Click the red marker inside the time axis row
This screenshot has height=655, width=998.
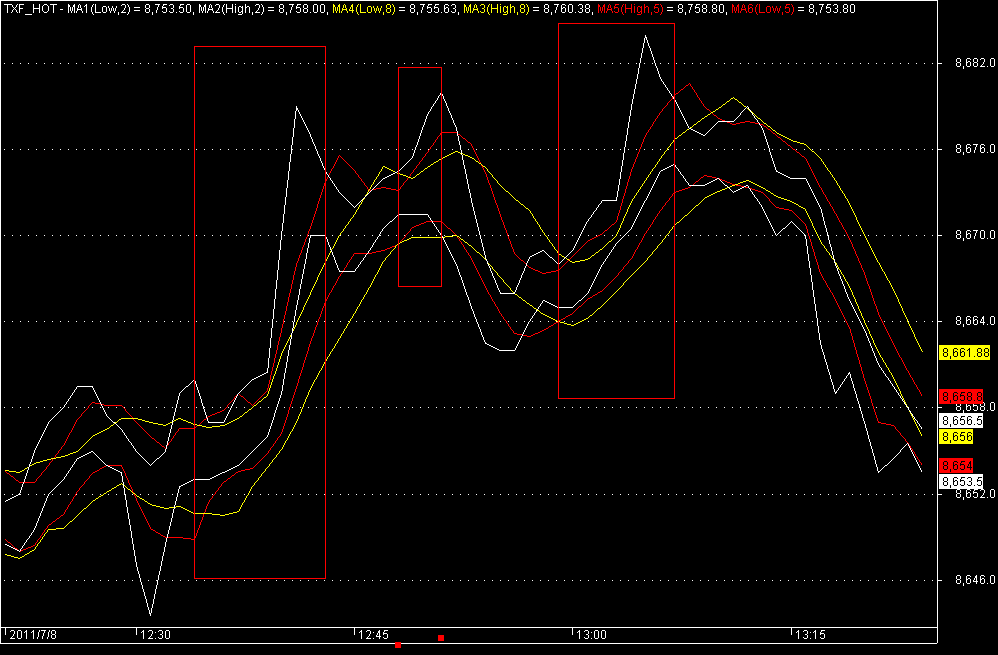click(441, 638)
